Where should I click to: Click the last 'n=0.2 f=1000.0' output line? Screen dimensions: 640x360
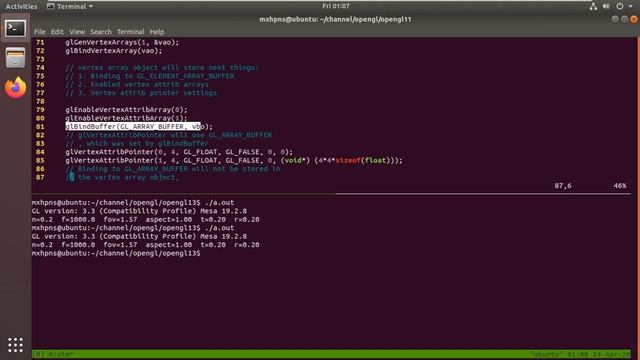pos(145,245)
